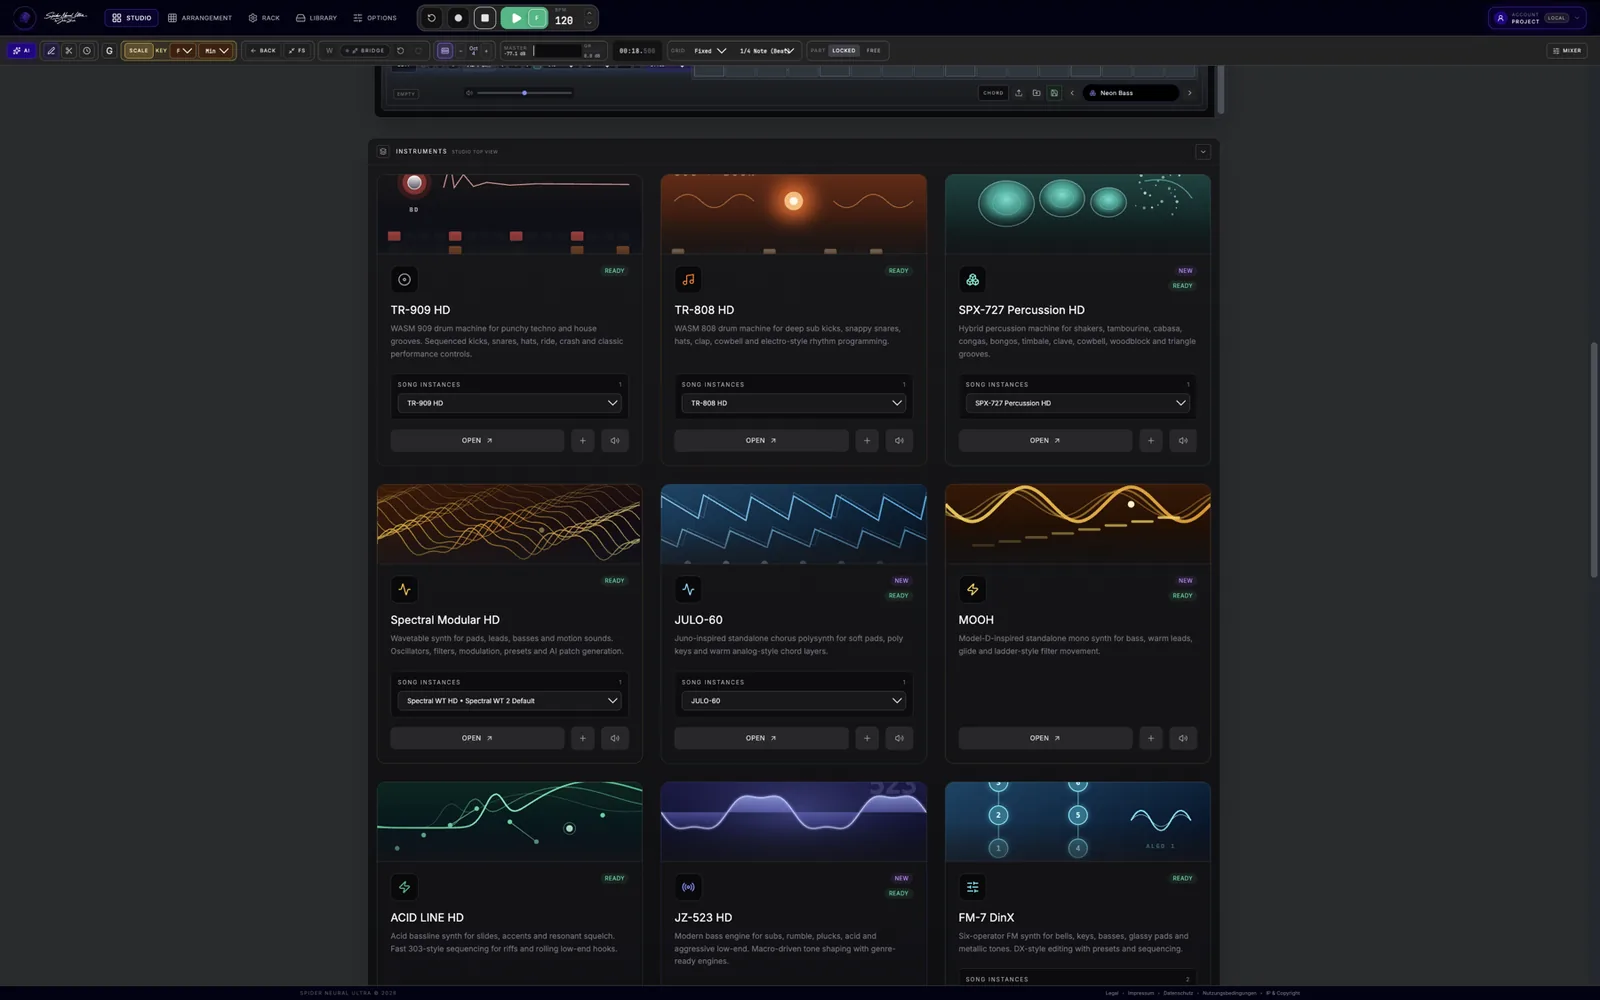The width and height of the screenshot is (1600, 1000).
Task: Preview sound of JULO-60
Action: (899, 739)
